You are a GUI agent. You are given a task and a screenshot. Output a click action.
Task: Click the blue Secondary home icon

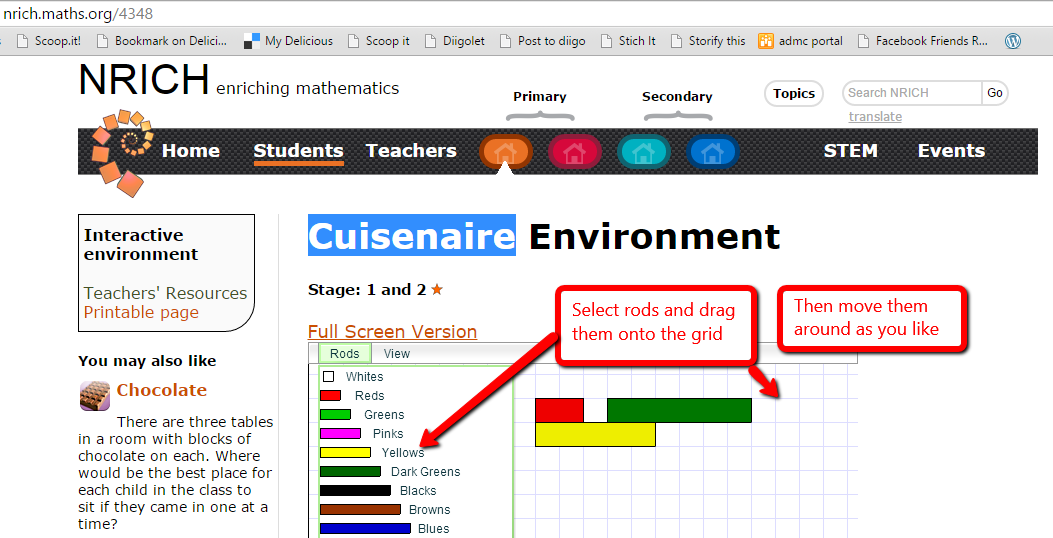(x=712, y=152)
